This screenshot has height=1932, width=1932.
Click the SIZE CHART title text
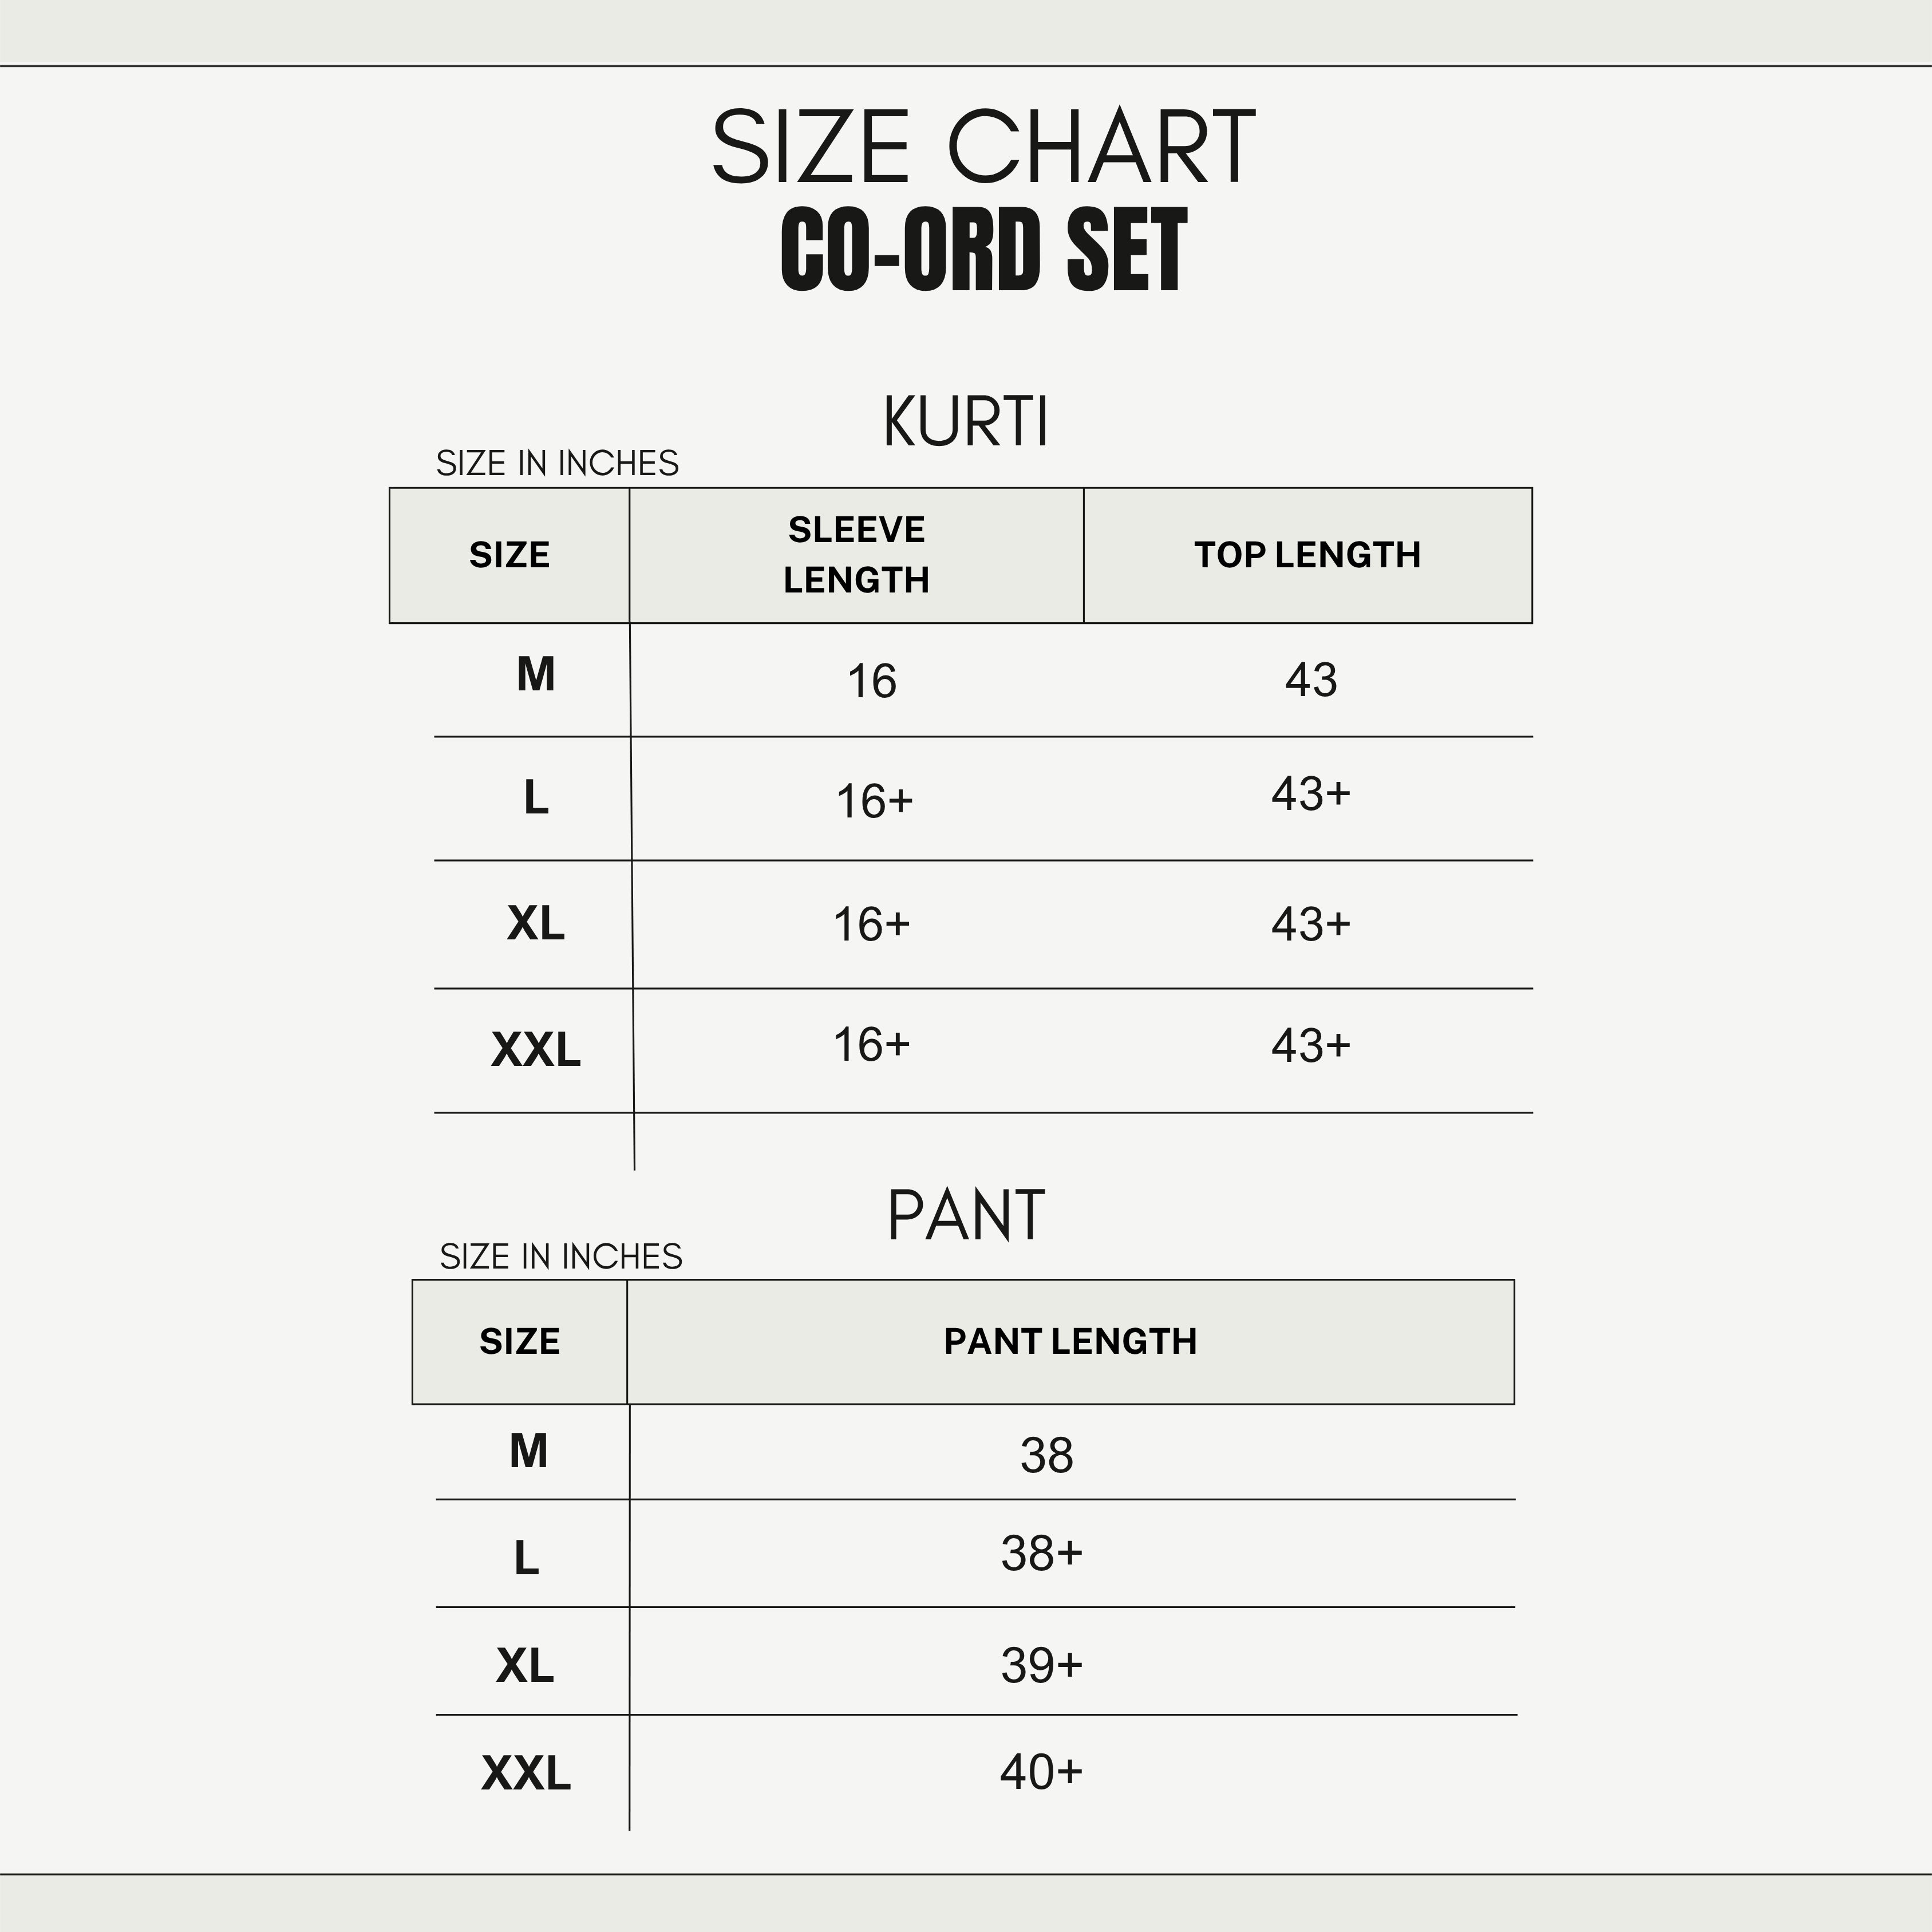[x=983, y=148]
